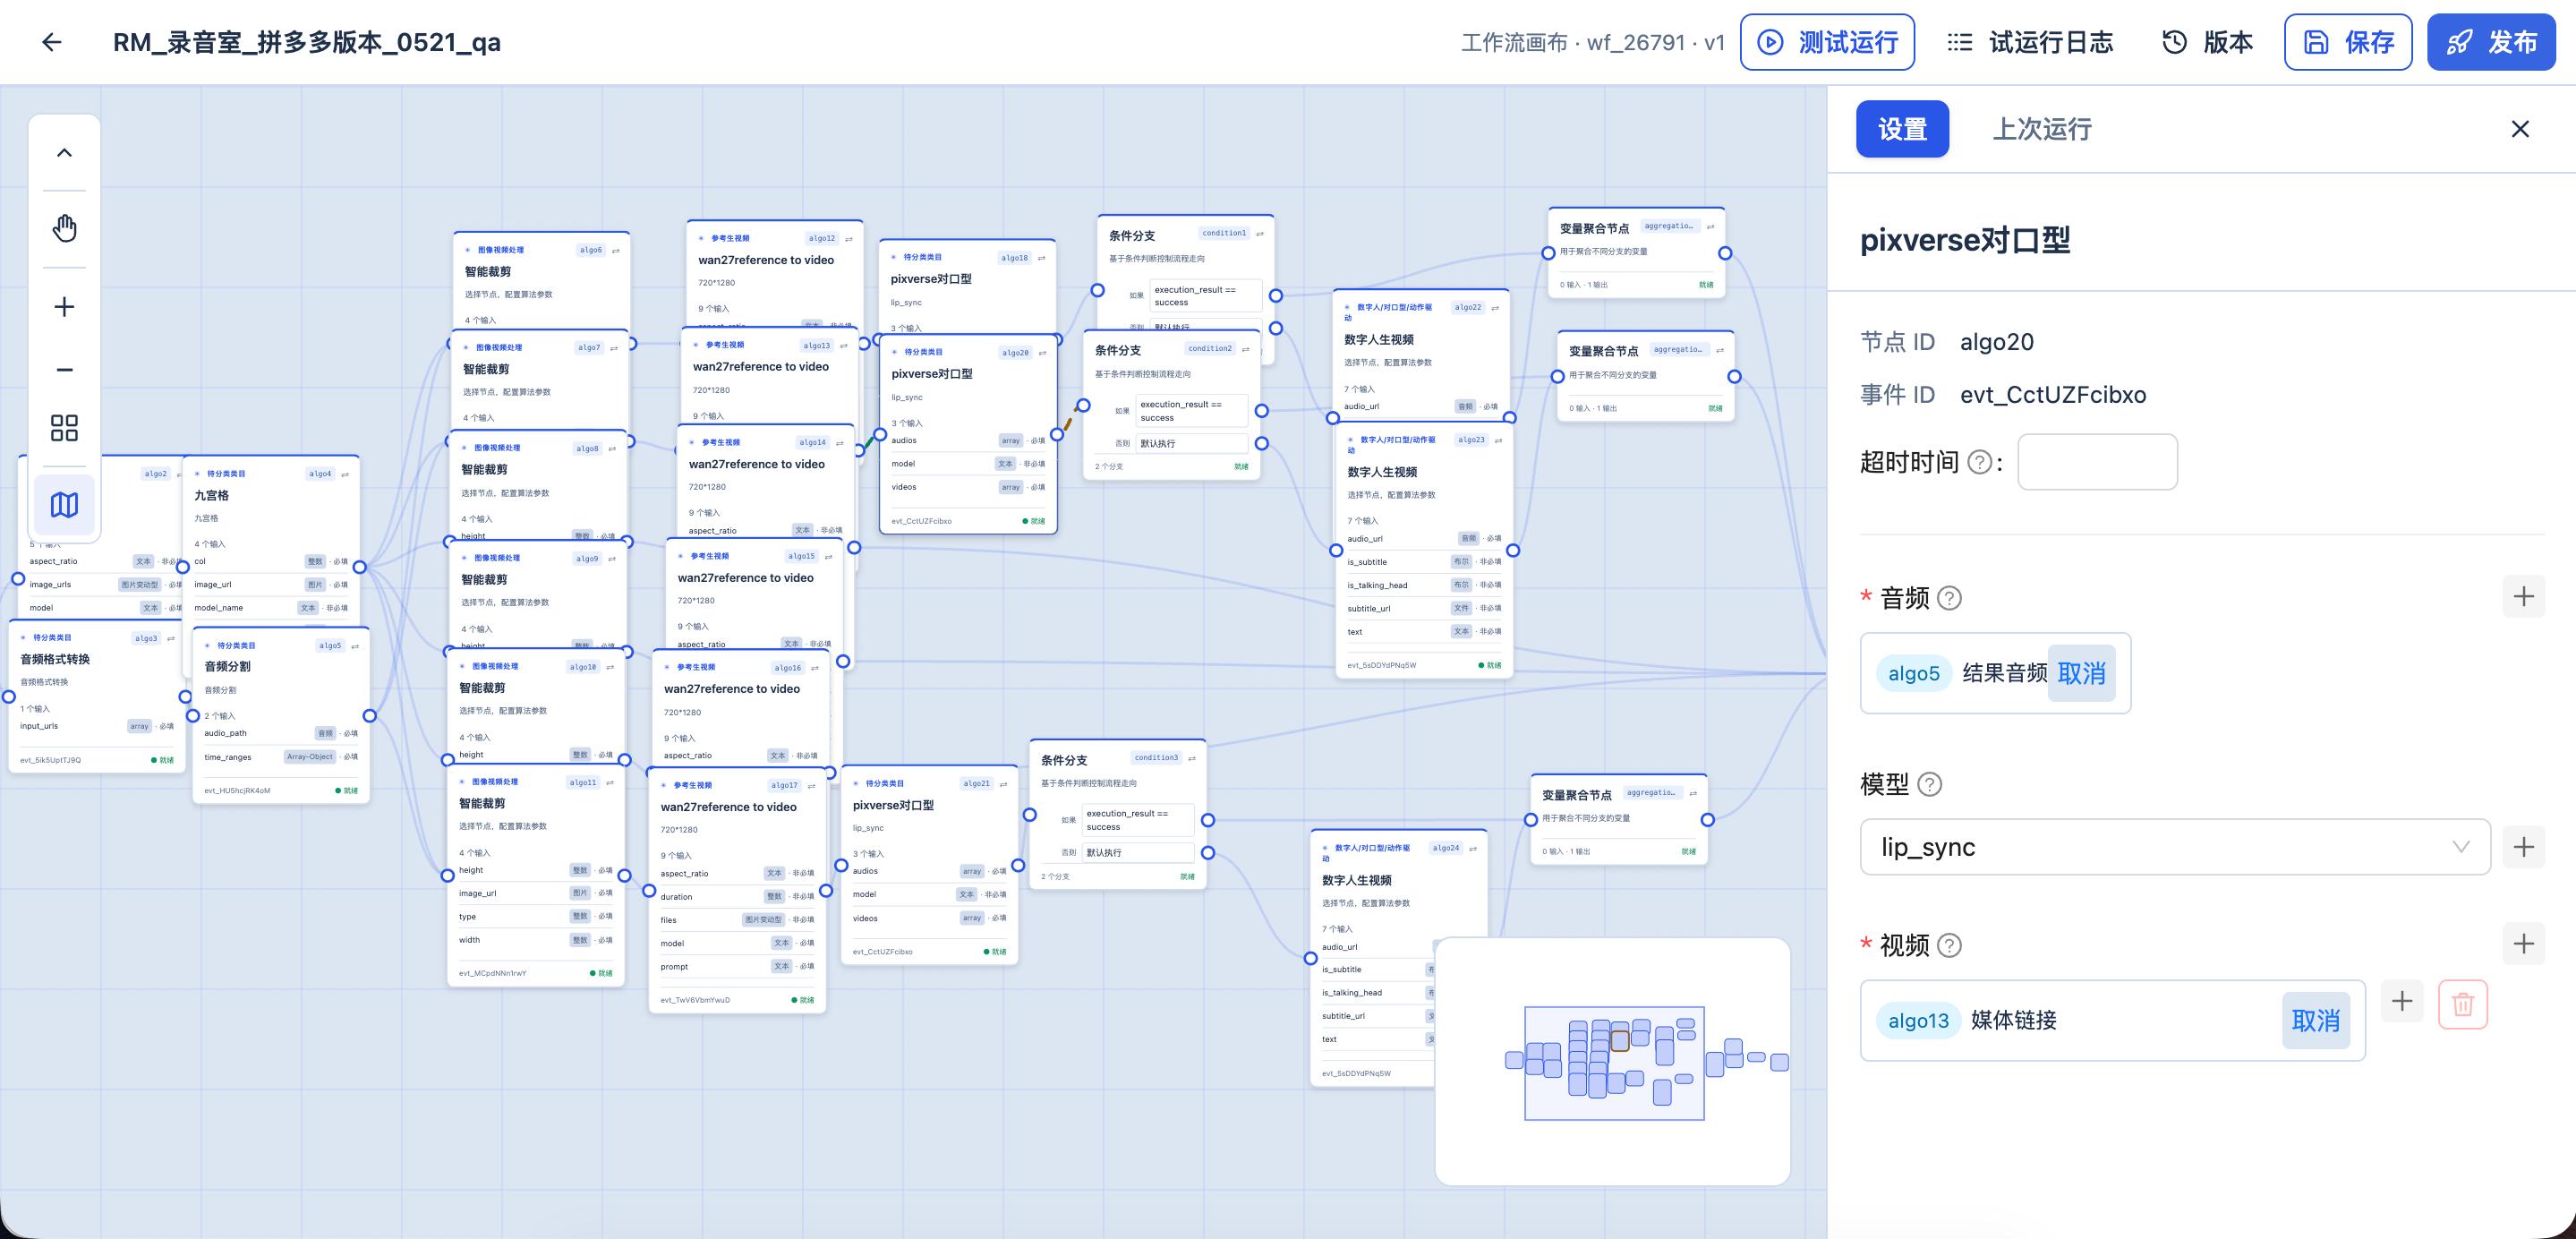Auto-arrange nodes with the grid icon
The width and height of the screenshot is (2576, 1239).
point(64,428)
